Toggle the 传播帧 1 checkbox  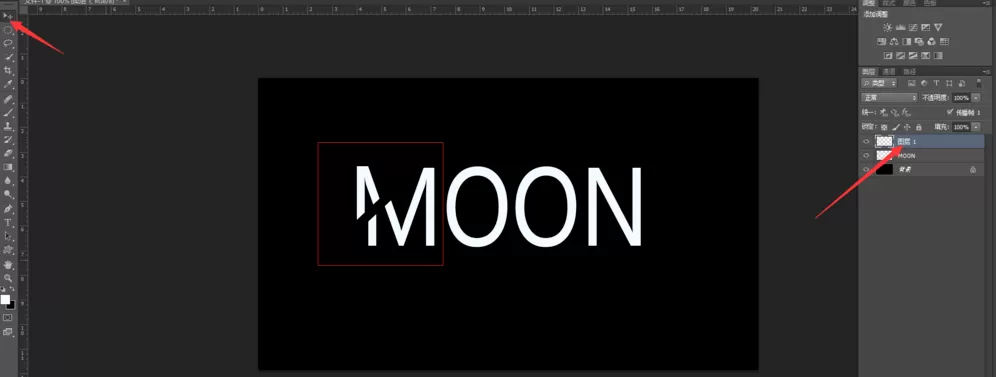click(x=950, y=112)
